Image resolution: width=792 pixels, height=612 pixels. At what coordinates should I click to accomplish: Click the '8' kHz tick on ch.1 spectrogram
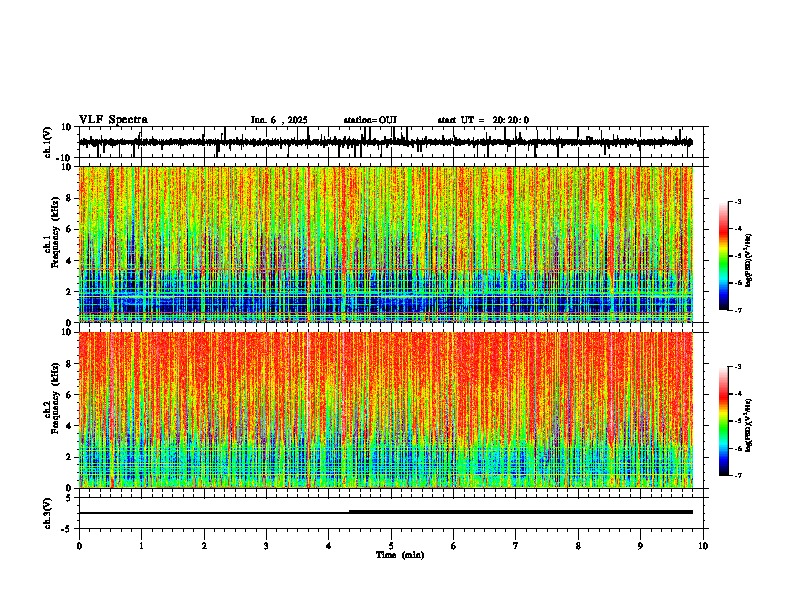click(69, 198)
